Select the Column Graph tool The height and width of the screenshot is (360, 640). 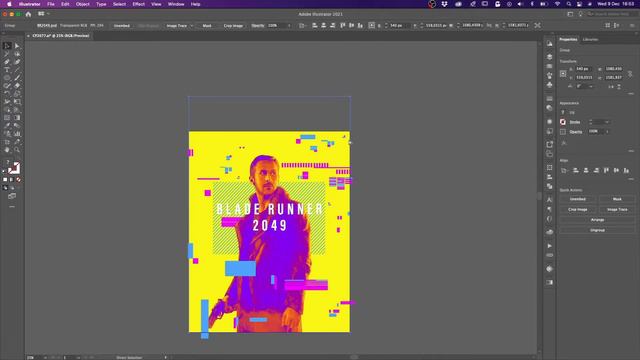coord(17,134)
